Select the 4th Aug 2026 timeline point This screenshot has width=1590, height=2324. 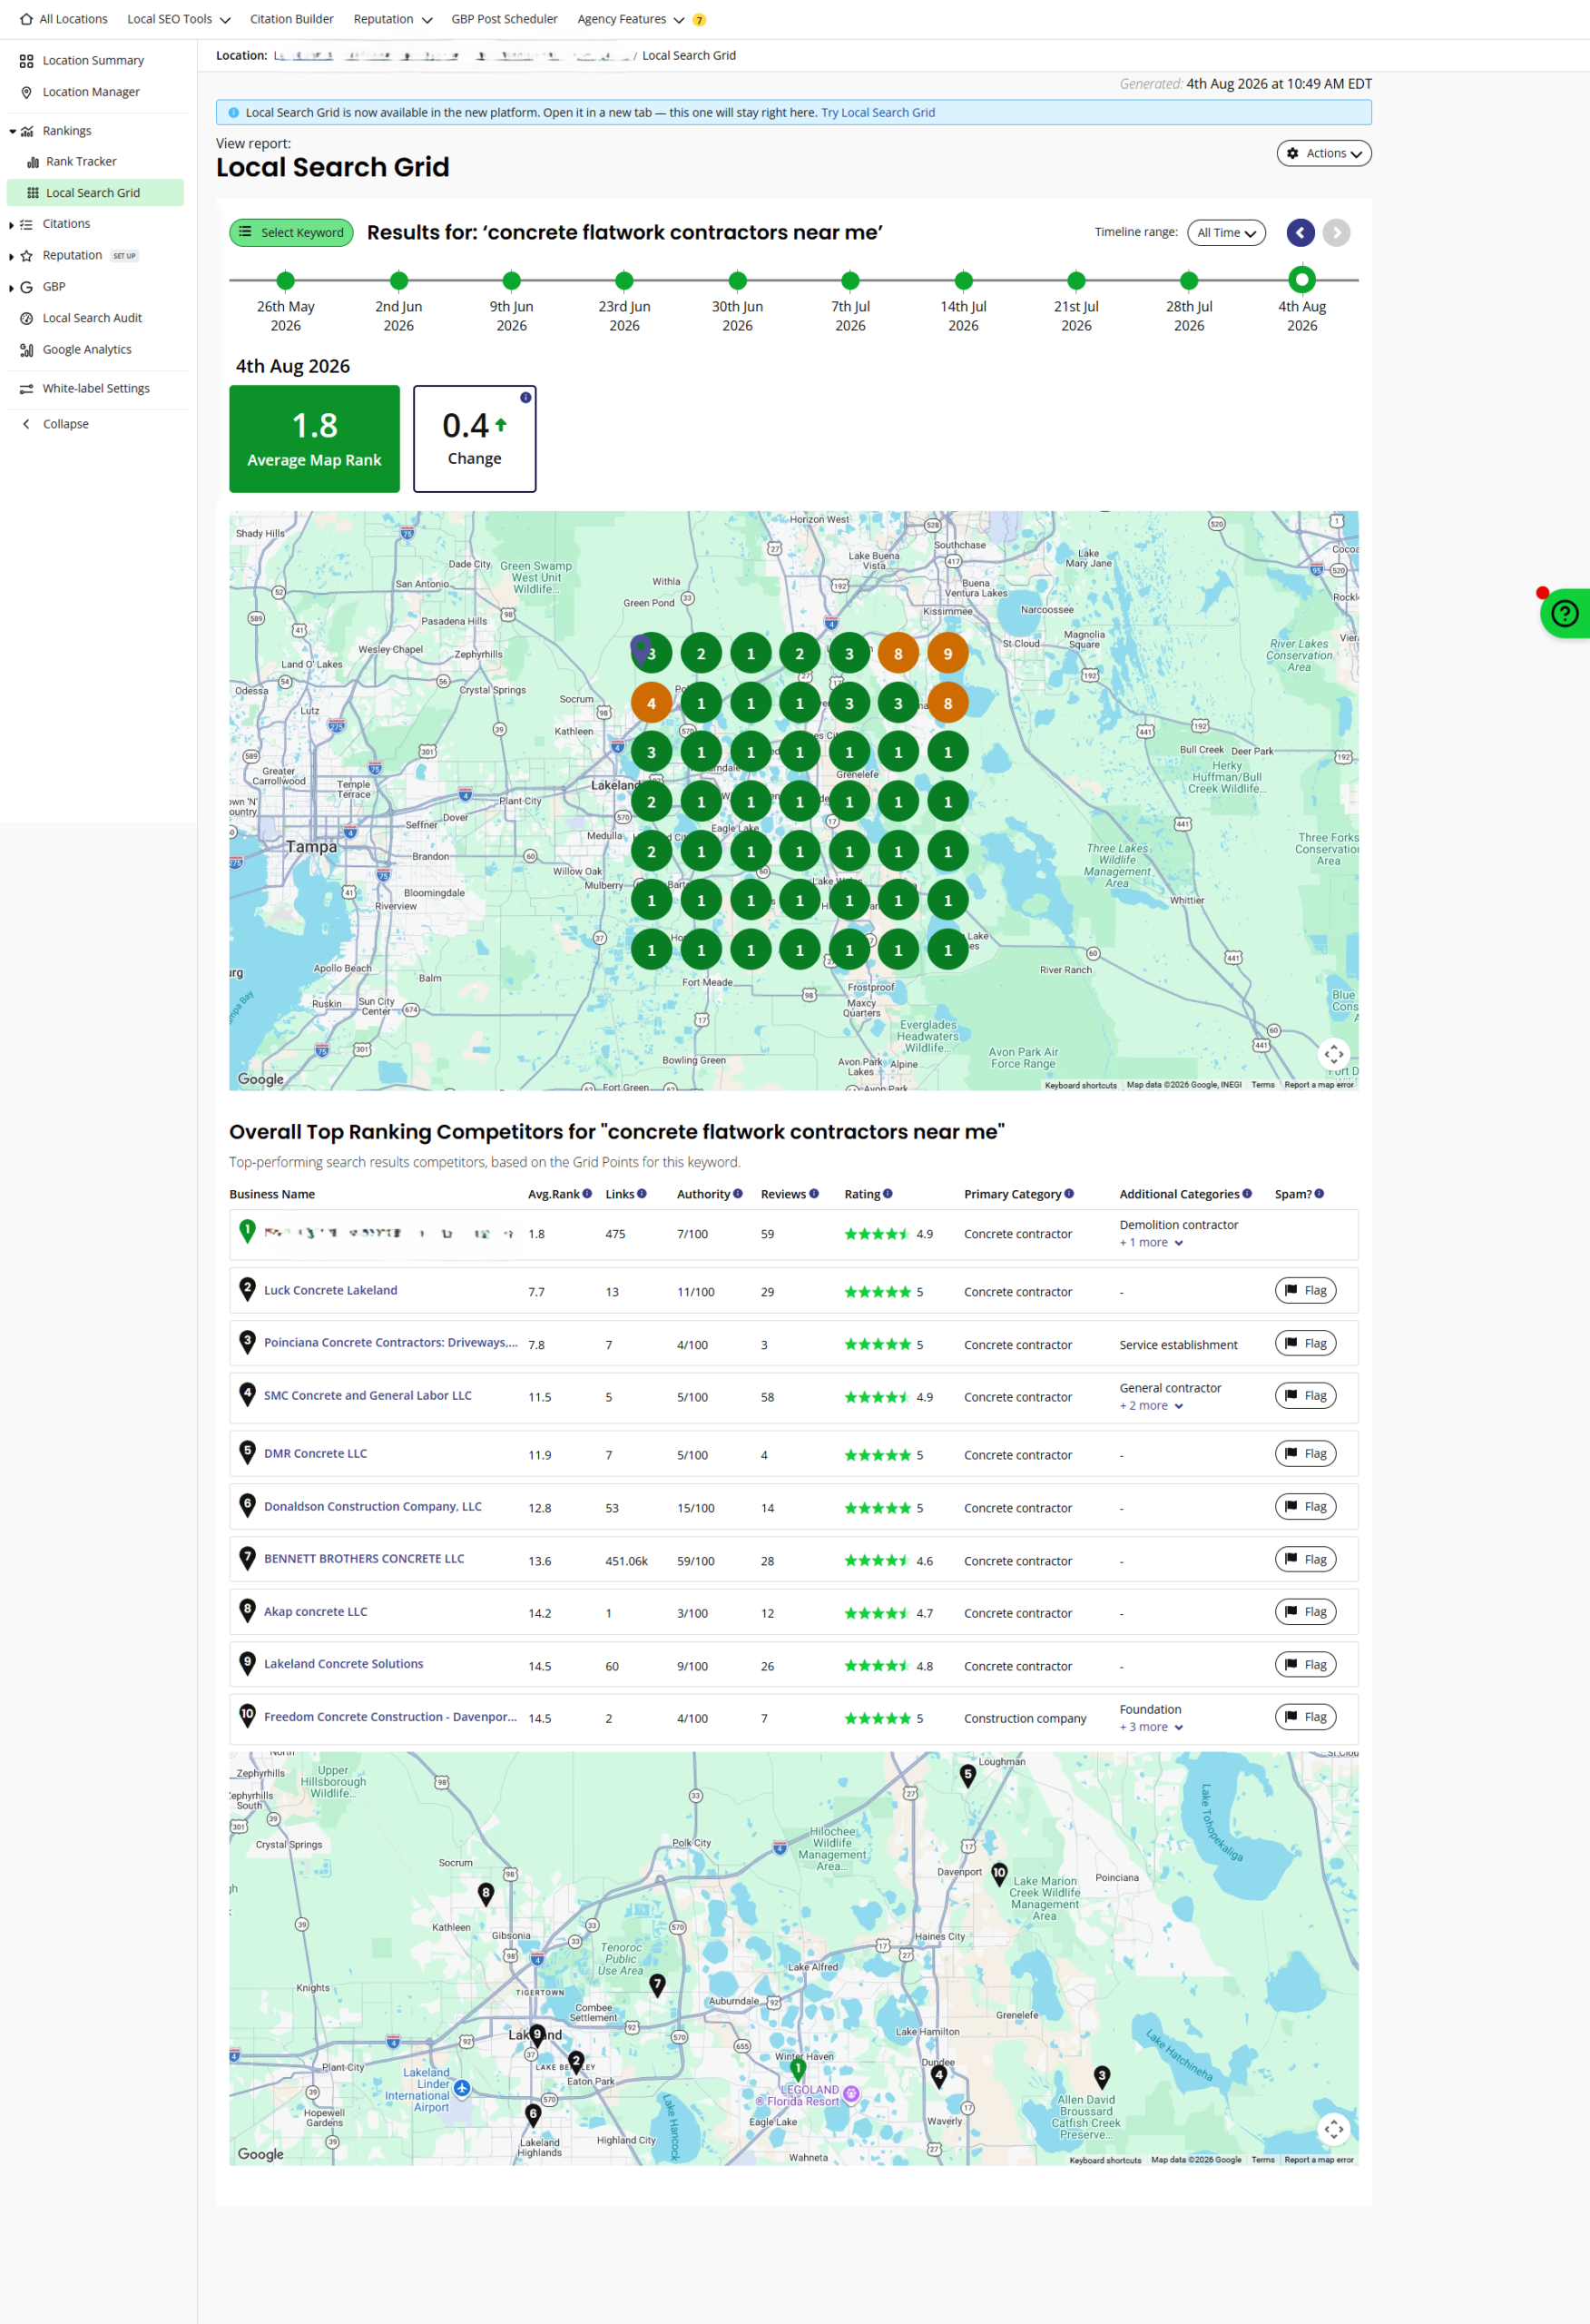[x=1302, y=280]
